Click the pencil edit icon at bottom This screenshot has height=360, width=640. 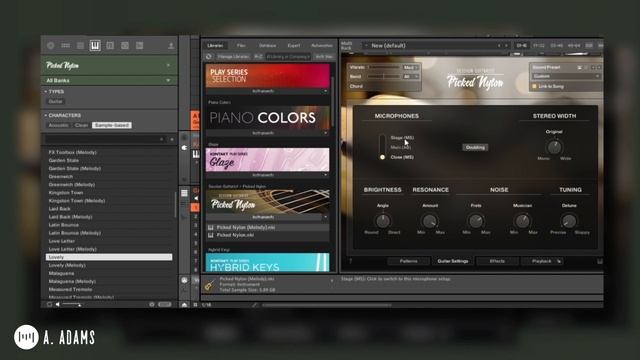point(255,304)
